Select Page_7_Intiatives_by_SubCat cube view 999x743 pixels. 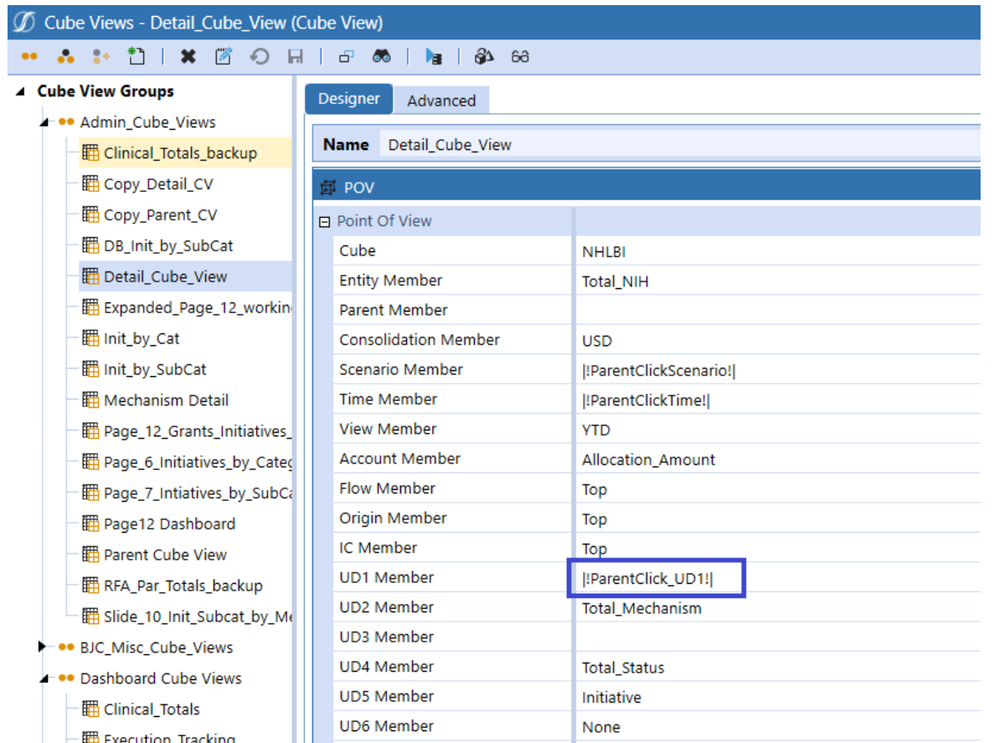point(198,493)
